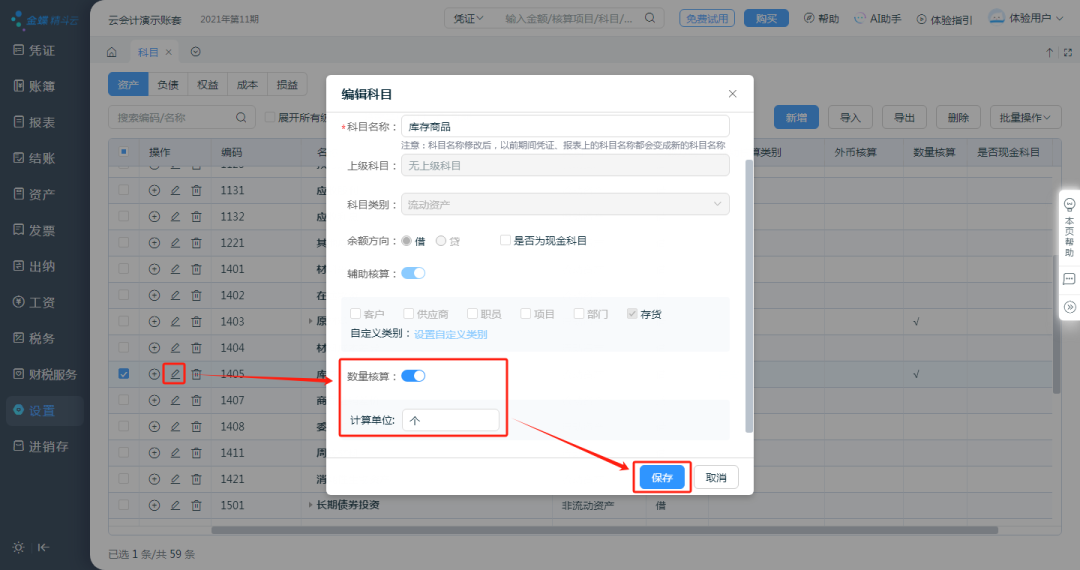The width and height of the screenshot is (1080, 570).
Task: Click the trash icon for row 1421
Action: (196, 478)
